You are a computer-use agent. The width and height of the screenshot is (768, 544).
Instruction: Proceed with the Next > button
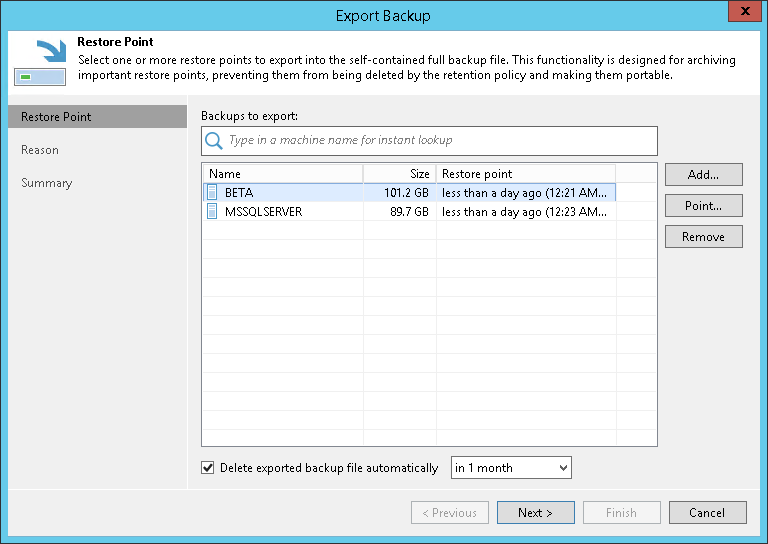click(535, 513)
